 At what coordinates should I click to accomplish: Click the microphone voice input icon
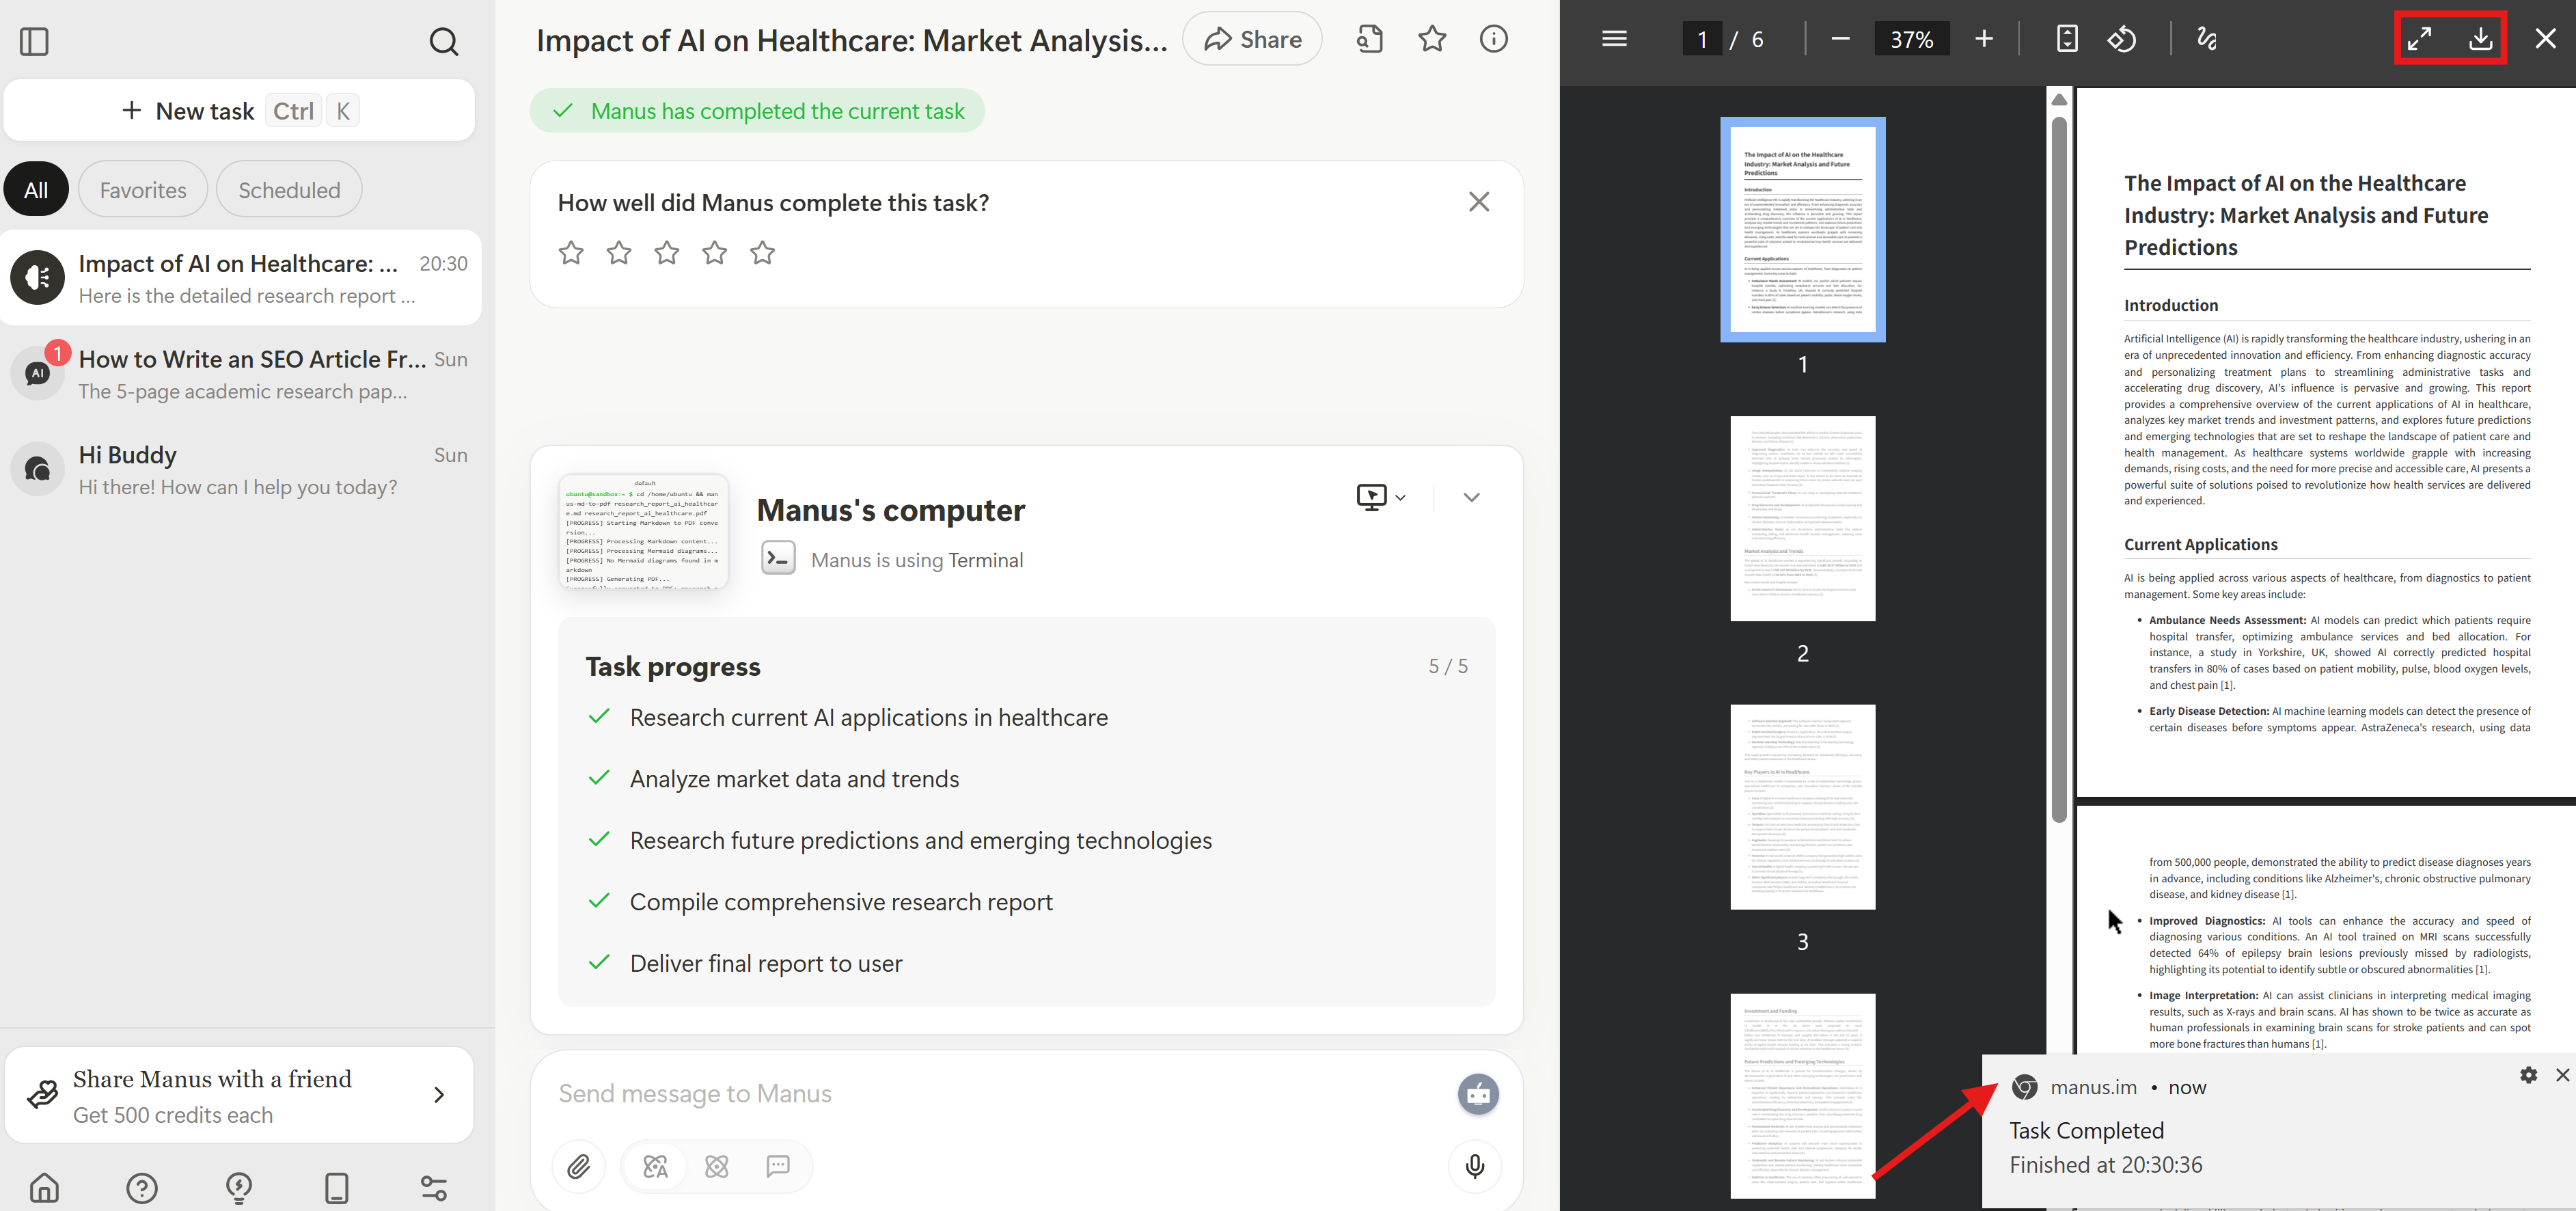click(1474, 1165)
